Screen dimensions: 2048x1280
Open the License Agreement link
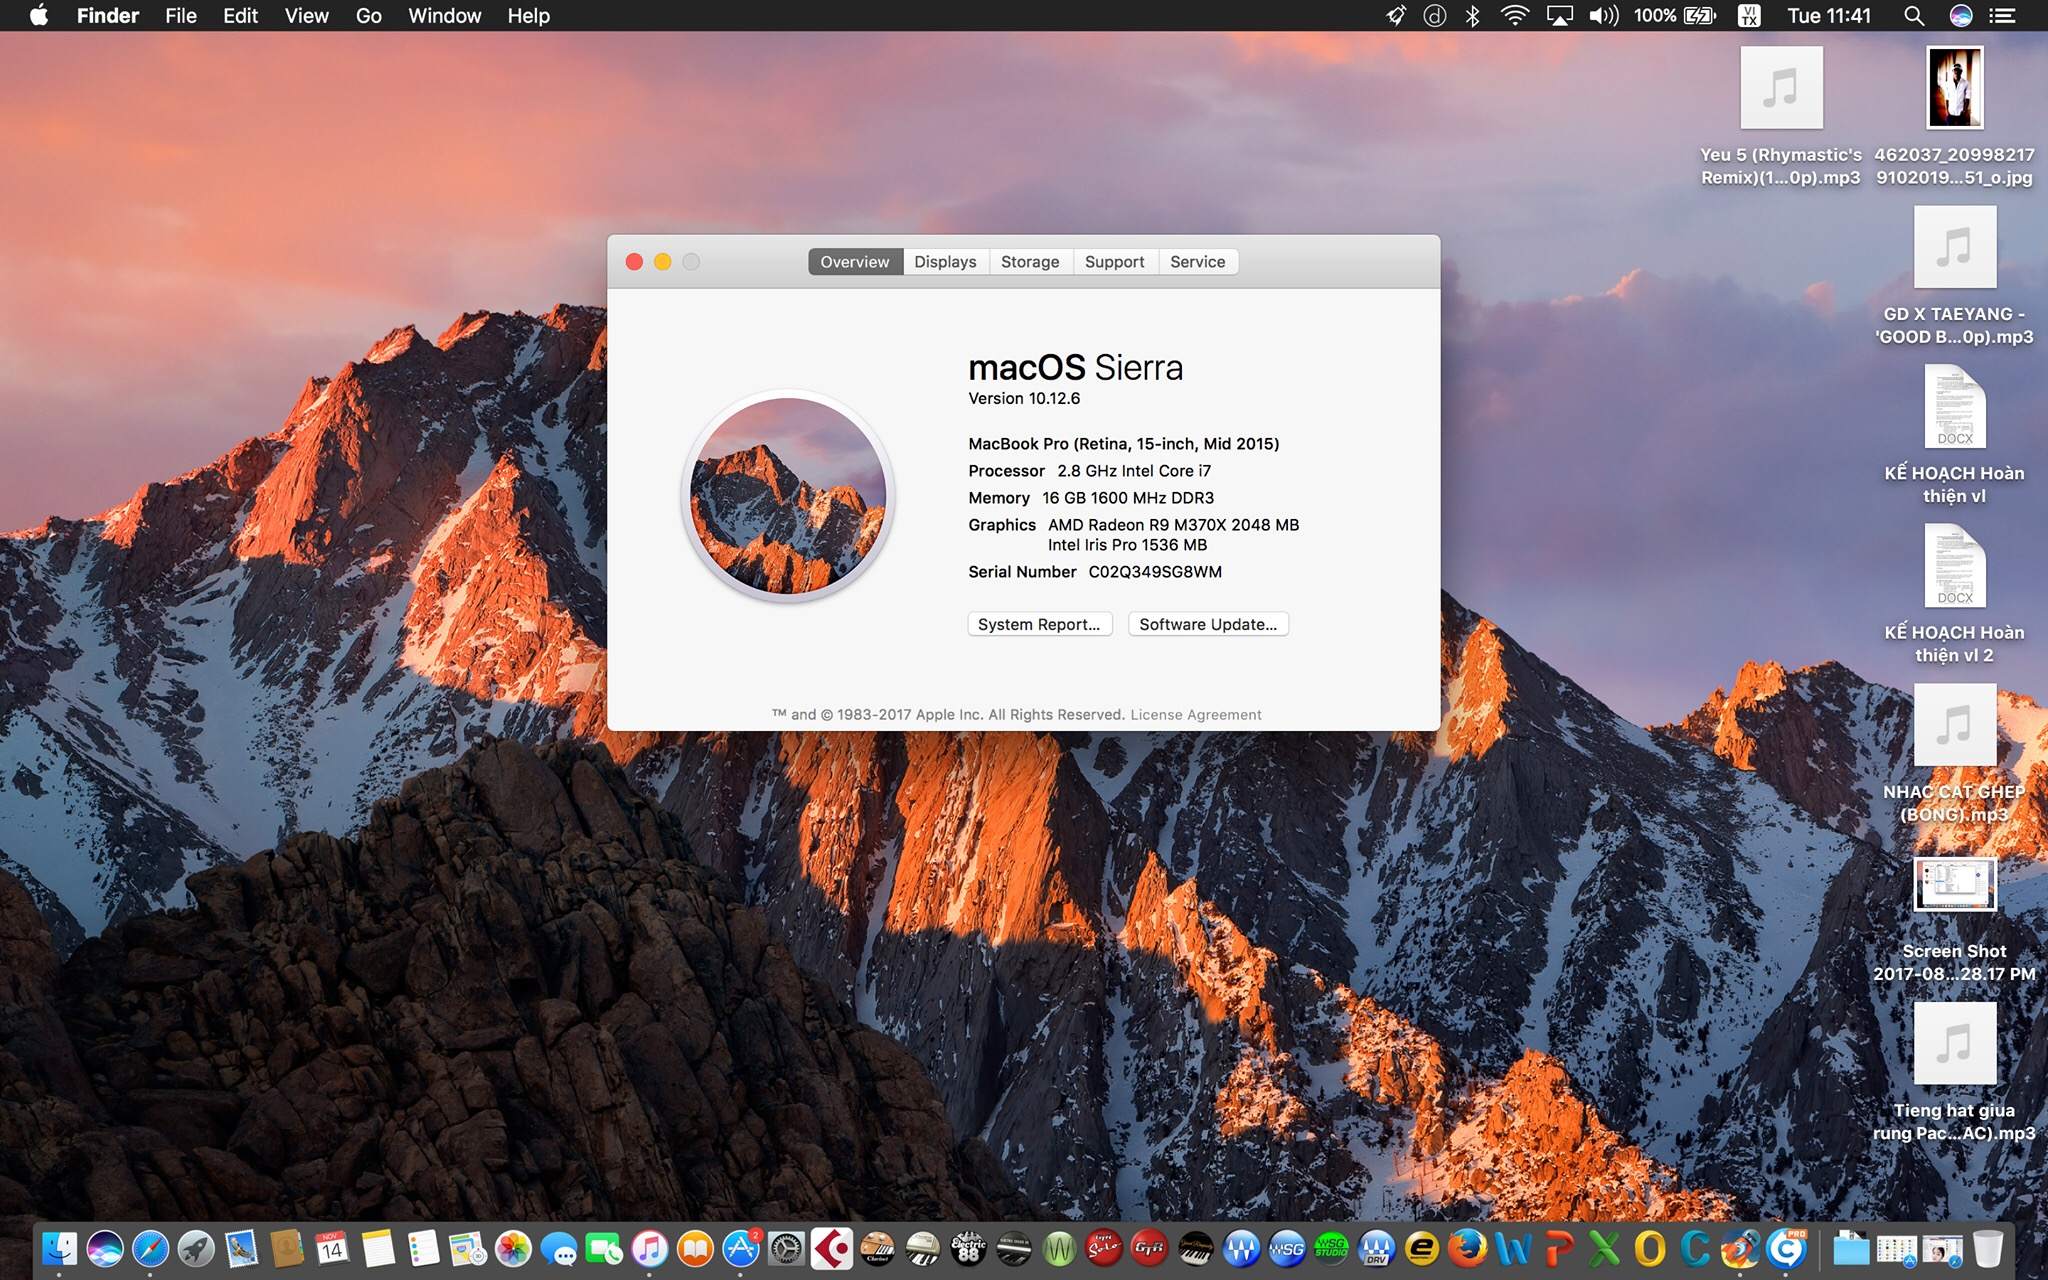(x=1195, y=714)
